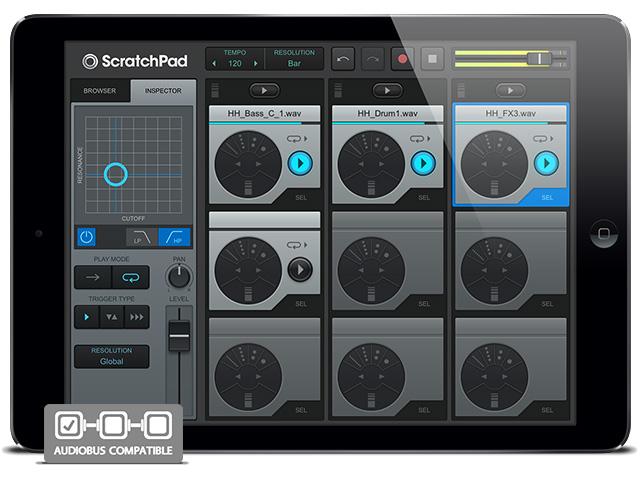
Task: Increase tempo with the right arrow
Action: [255, 64]
